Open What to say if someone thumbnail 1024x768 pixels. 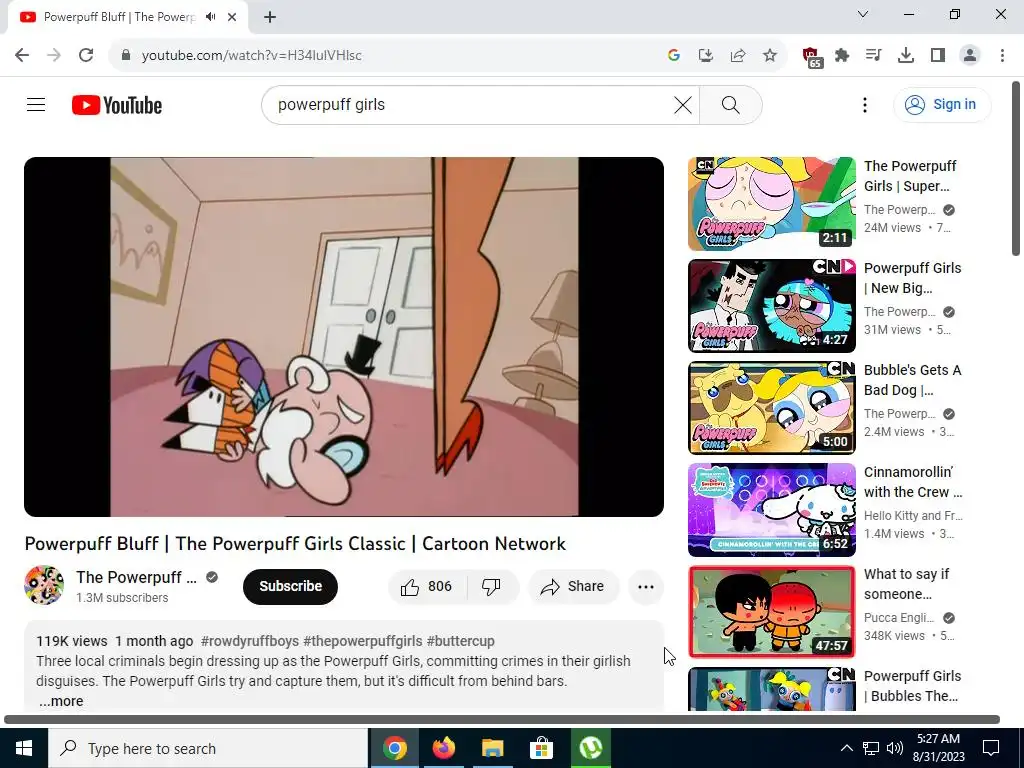coord(771,611)
